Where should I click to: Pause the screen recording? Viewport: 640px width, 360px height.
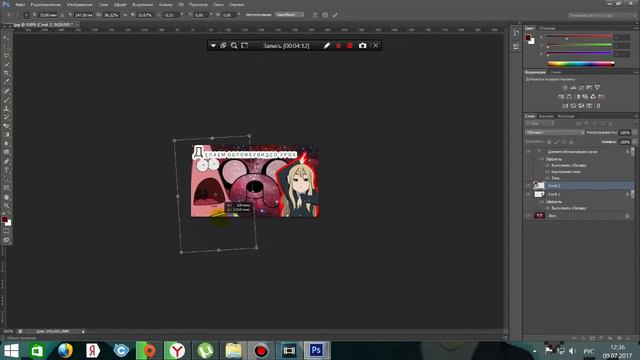click(x=338, y=46)
